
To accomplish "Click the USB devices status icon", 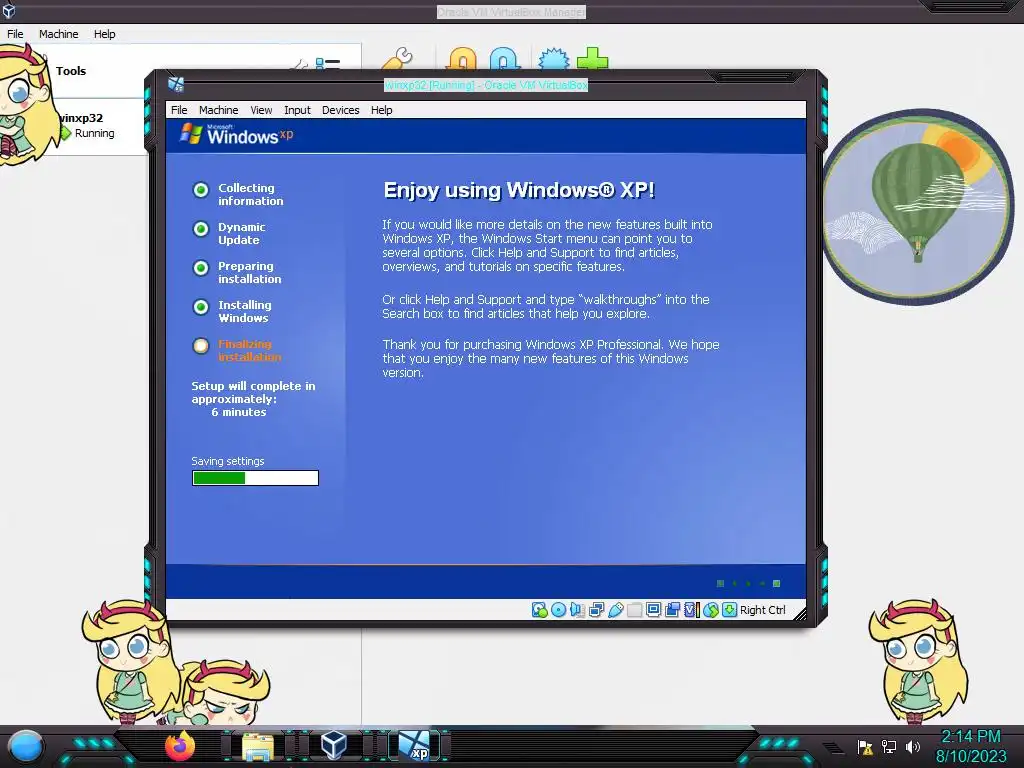I will pos(615,610).
